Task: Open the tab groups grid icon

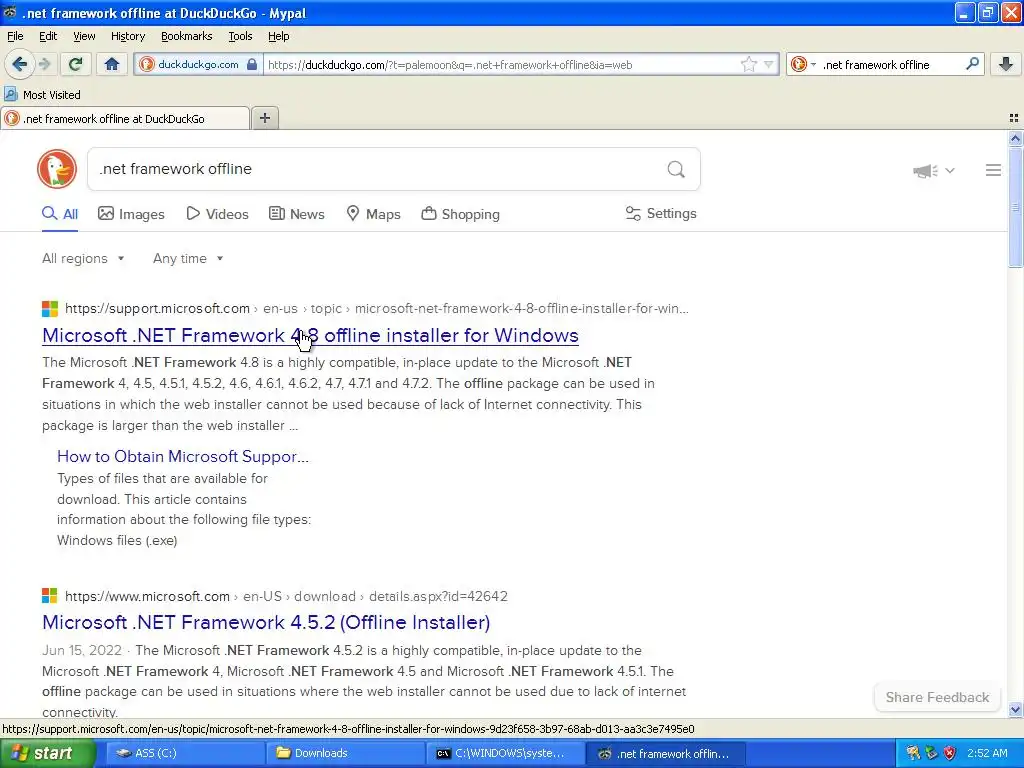Action: point(1014,118)
